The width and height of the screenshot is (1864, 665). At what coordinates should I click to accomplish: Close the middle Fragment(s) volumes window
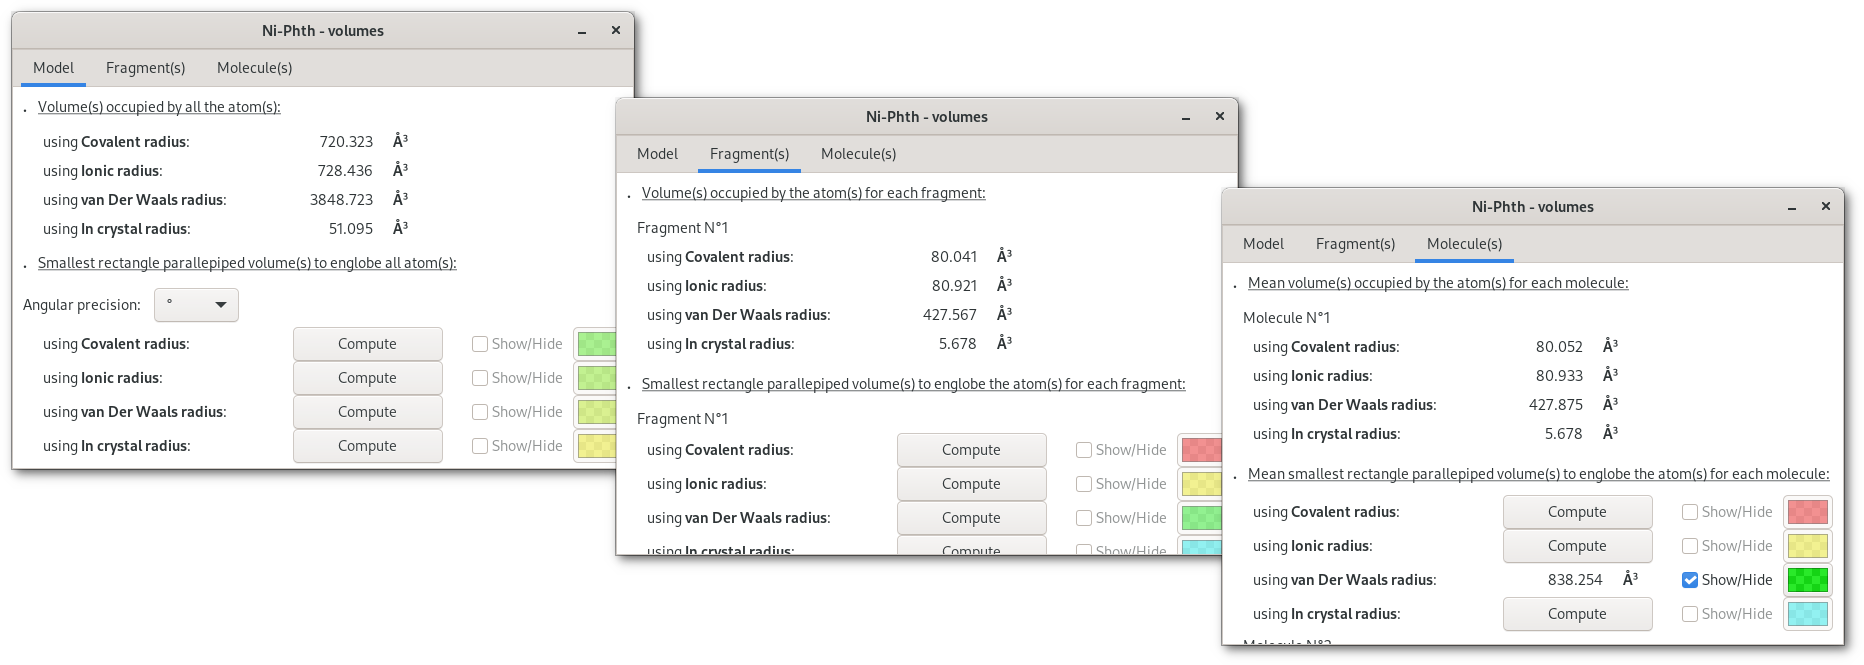click(x=1220, y=117)
